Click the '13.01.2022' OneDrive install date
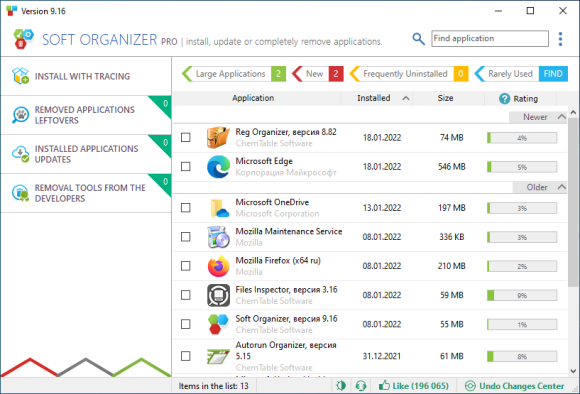The height and width of the screenshot is (394, 580). 382,208
